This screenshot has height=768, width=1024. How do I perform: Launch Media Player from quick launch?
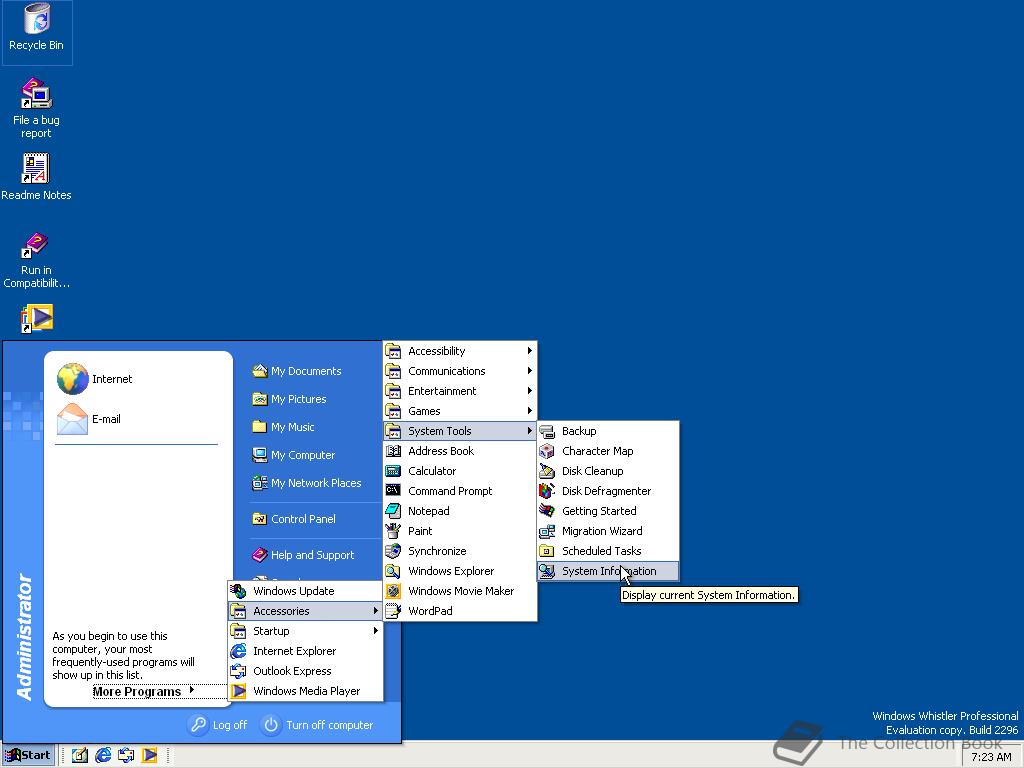150,756
